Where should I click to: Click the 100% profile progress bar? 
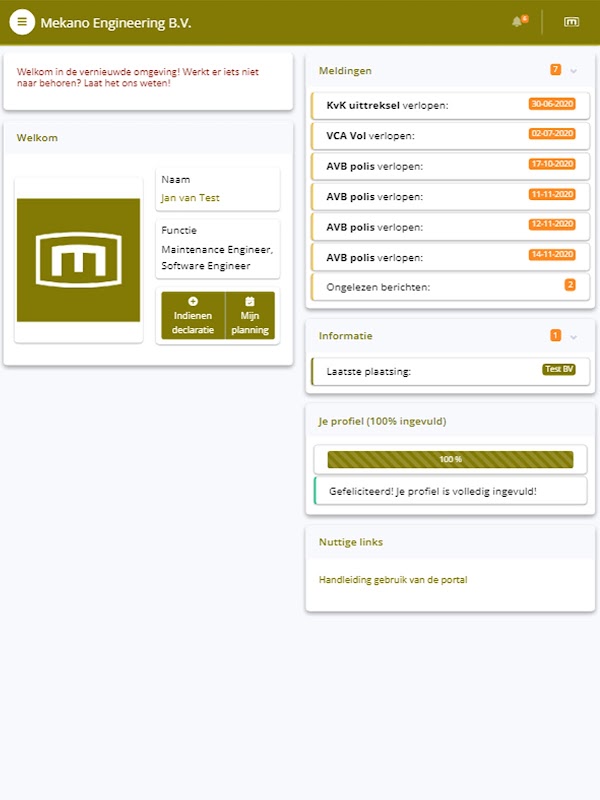(x=450, y=459)
